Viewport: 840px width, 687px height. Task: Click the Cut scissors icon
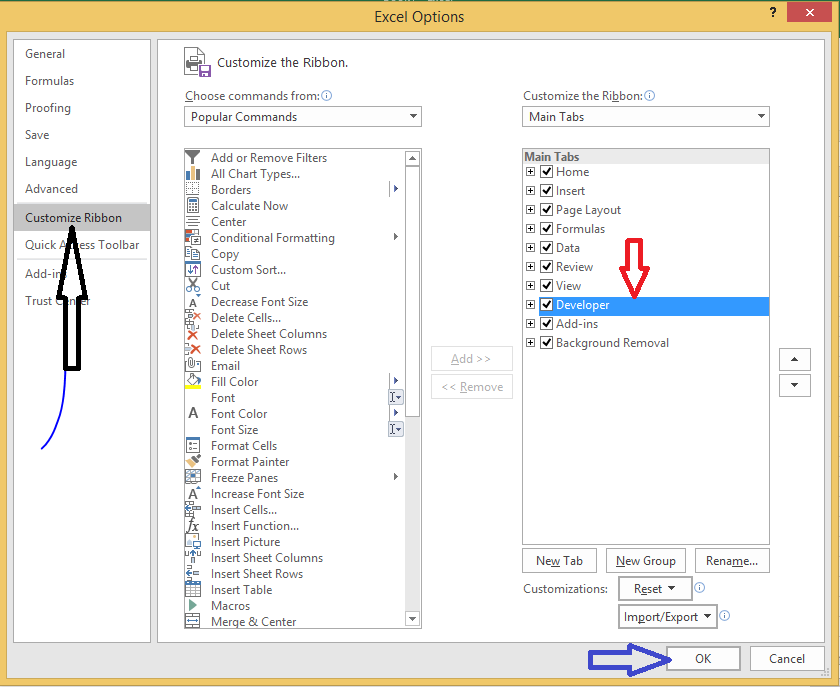(x=192, y=286)
